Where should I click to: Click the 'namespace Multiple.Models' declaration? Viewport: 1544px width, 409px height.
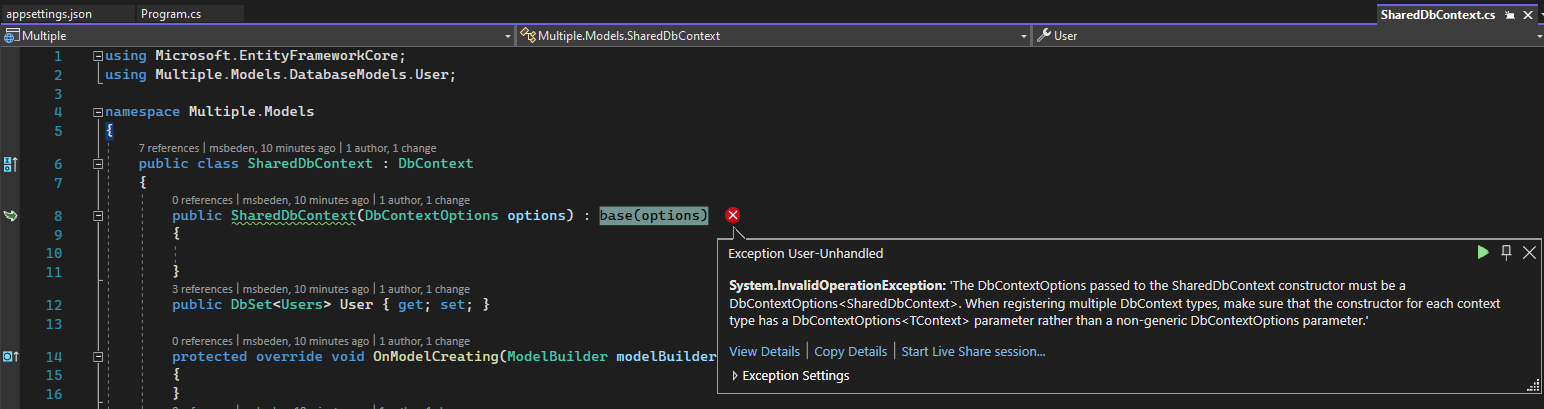coord(209,112)
